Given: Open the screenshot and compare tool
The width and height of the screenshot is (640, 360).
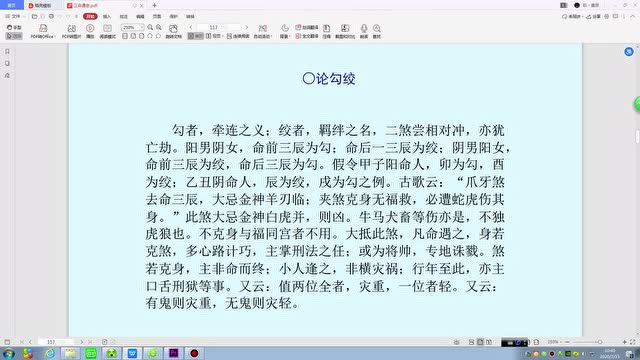Looking at the screenshot, I should (x=345, y=31).
